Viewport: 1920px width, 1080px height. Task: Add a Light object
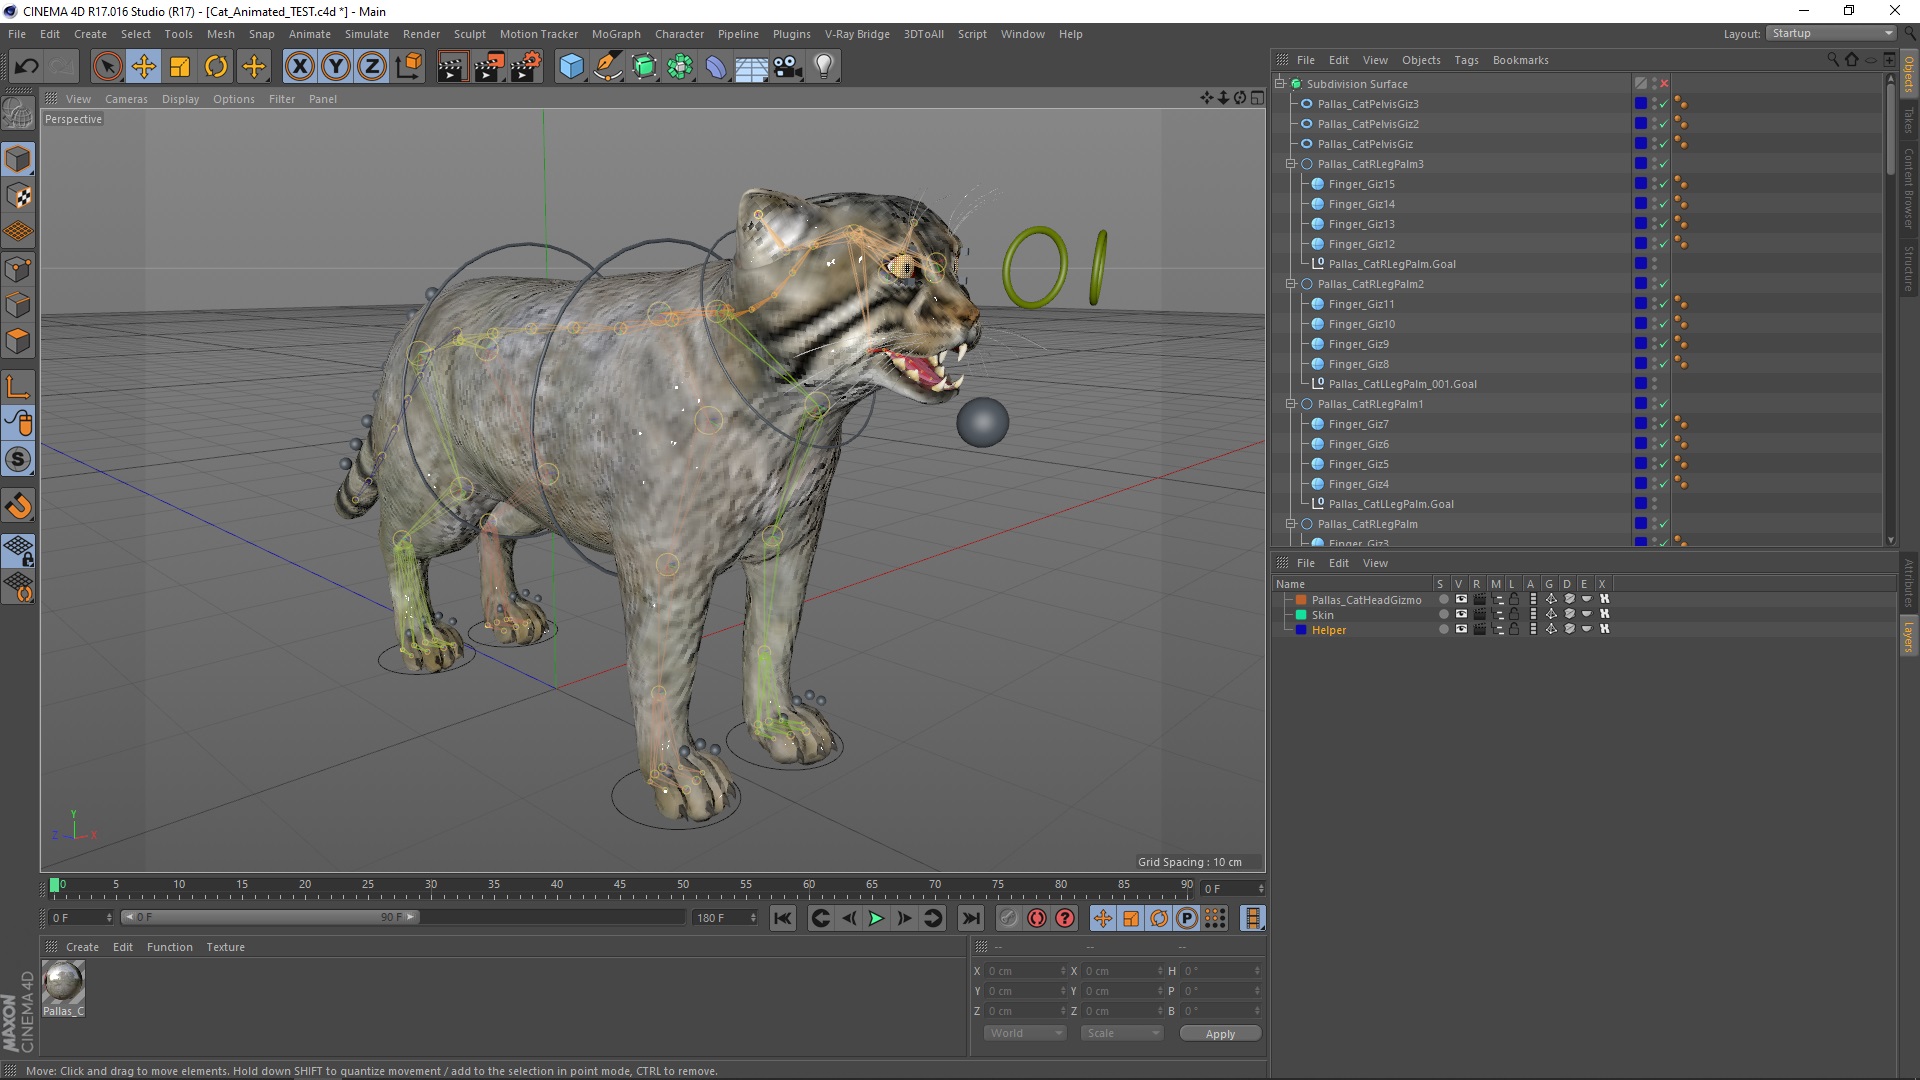click(x=823, y=67)
